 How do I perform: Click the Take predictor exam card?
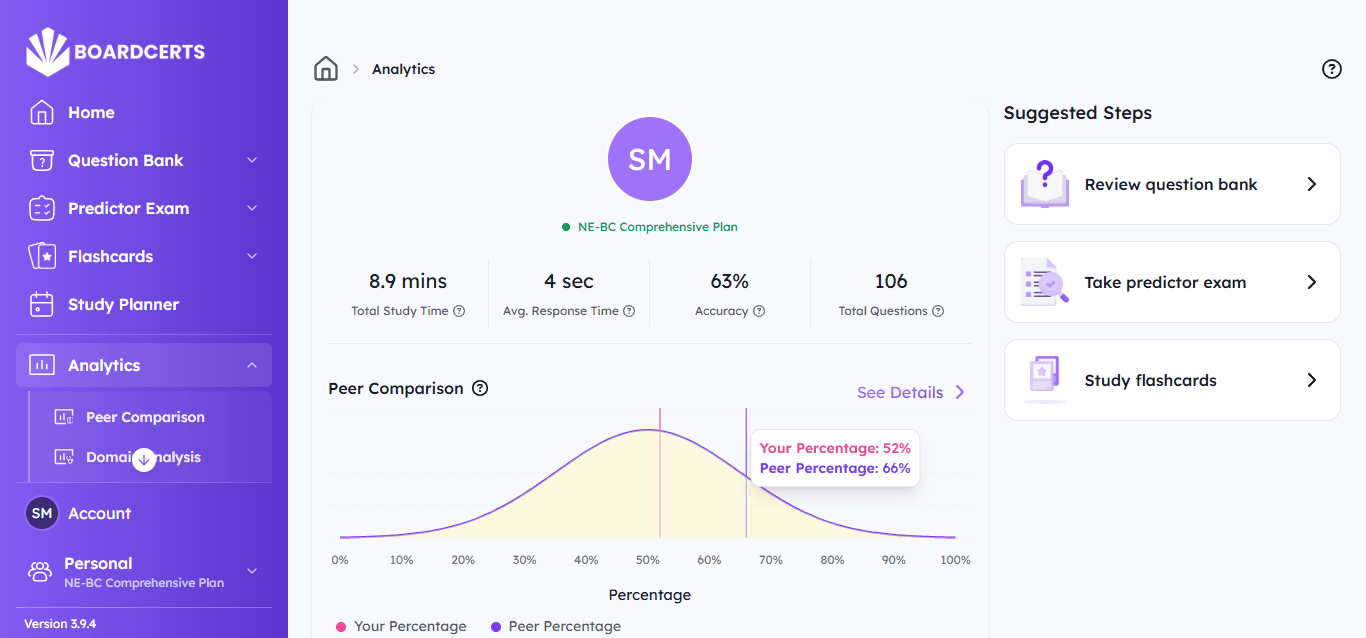pyautogui.click(x=1171, y=282)
